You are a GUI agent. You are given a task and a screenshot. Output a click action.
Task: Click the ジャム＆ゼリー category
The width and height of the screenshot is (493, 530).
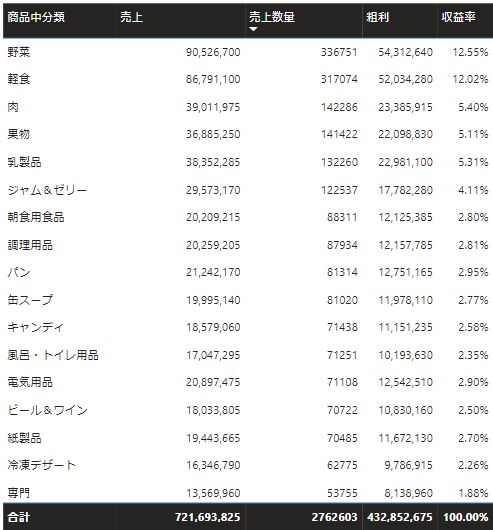[x=47, y=190]
